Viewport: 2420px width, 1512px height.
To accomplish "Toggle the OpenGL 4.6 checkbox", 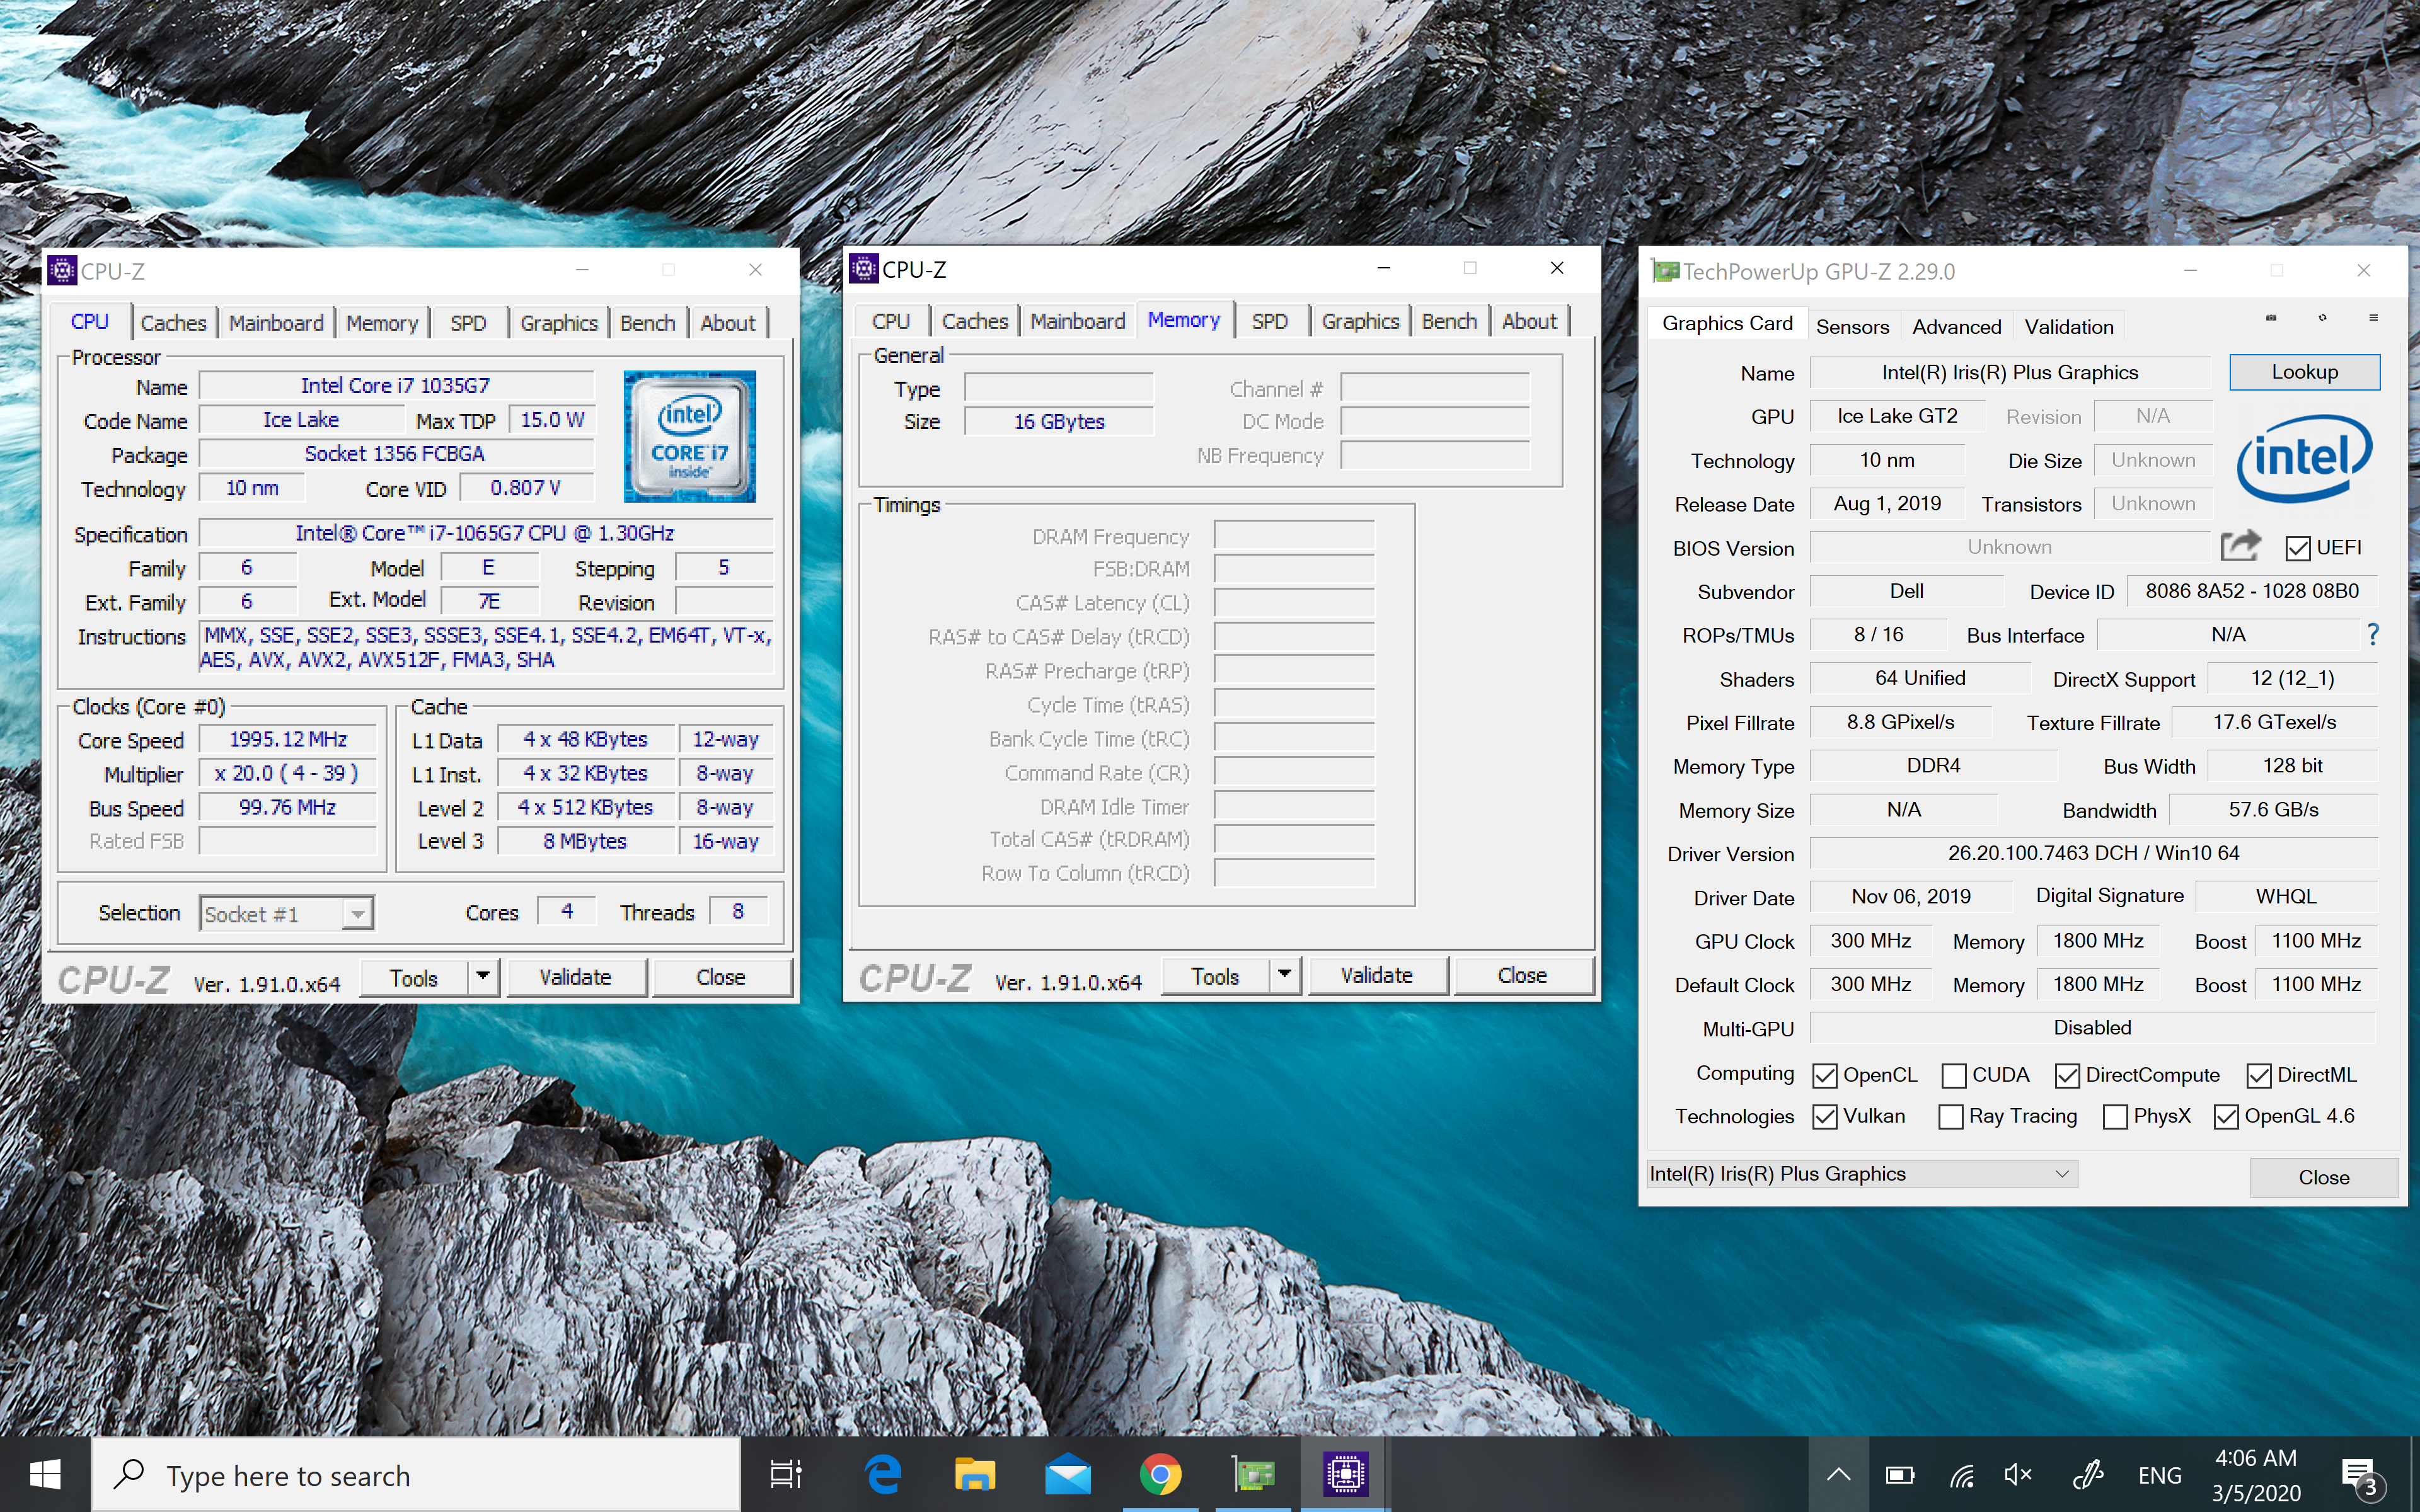I will (2226, 1116).
